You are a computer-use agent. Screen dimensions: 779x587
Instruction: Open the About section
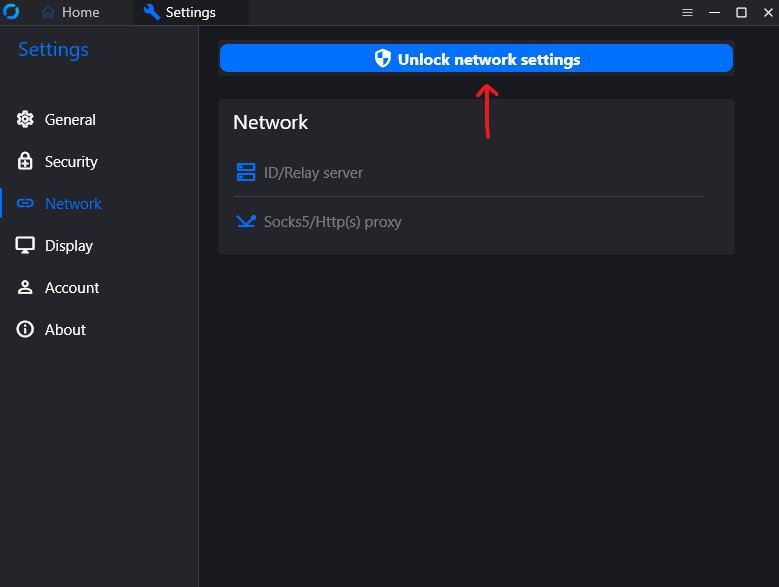(65, 330)
